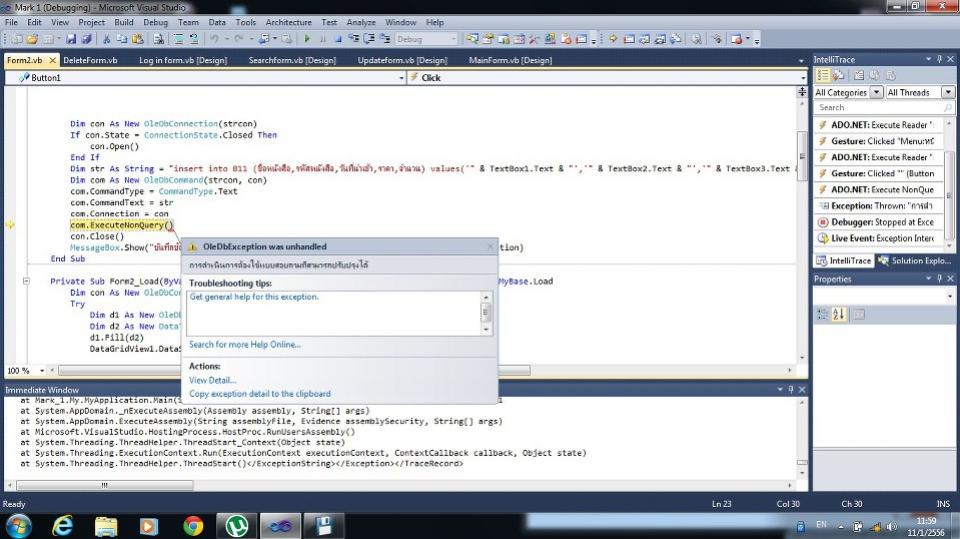Image resolution: width=960 pixels, height=539 pixels.
Task: Click the Stop Debugging square icon
Action: (338, 39)
